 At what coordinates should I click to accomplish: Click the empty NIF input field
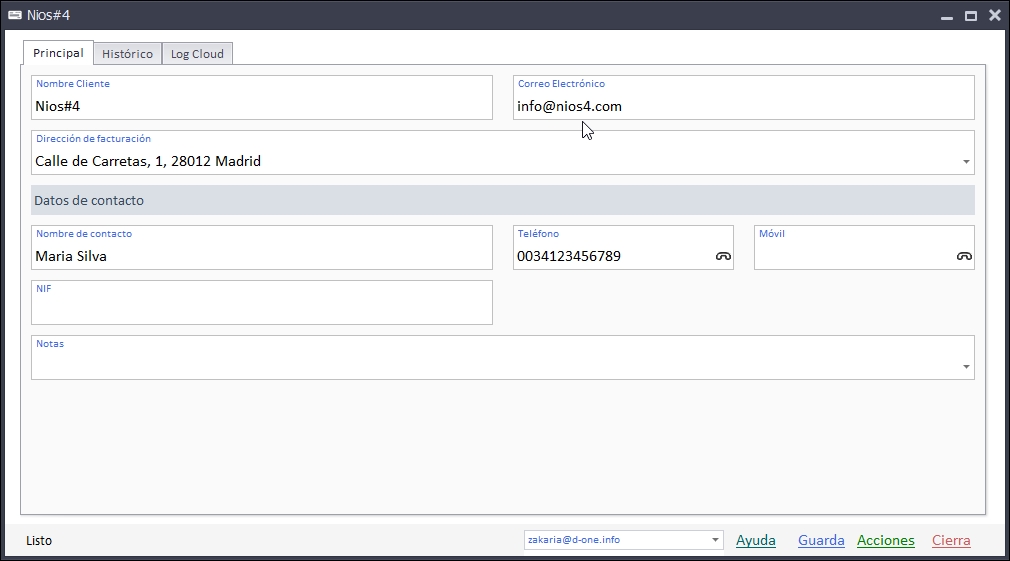pos(260,309)
